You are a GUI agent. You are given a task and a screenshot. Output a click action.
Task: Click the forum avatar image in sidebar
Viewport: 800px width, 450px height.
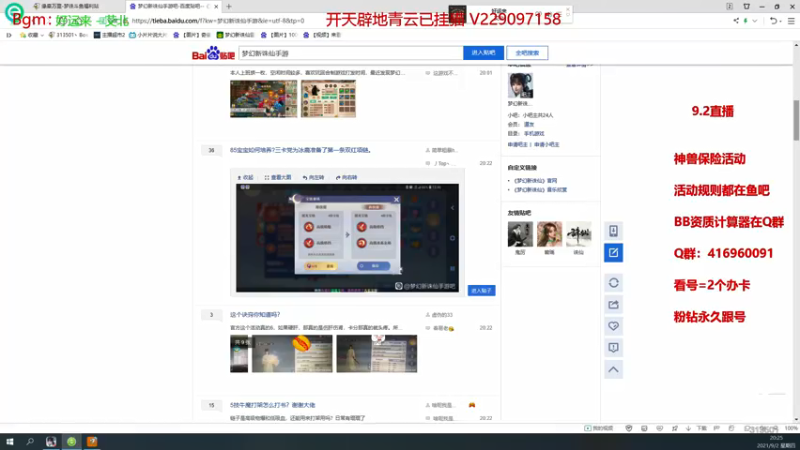point(520,85)
